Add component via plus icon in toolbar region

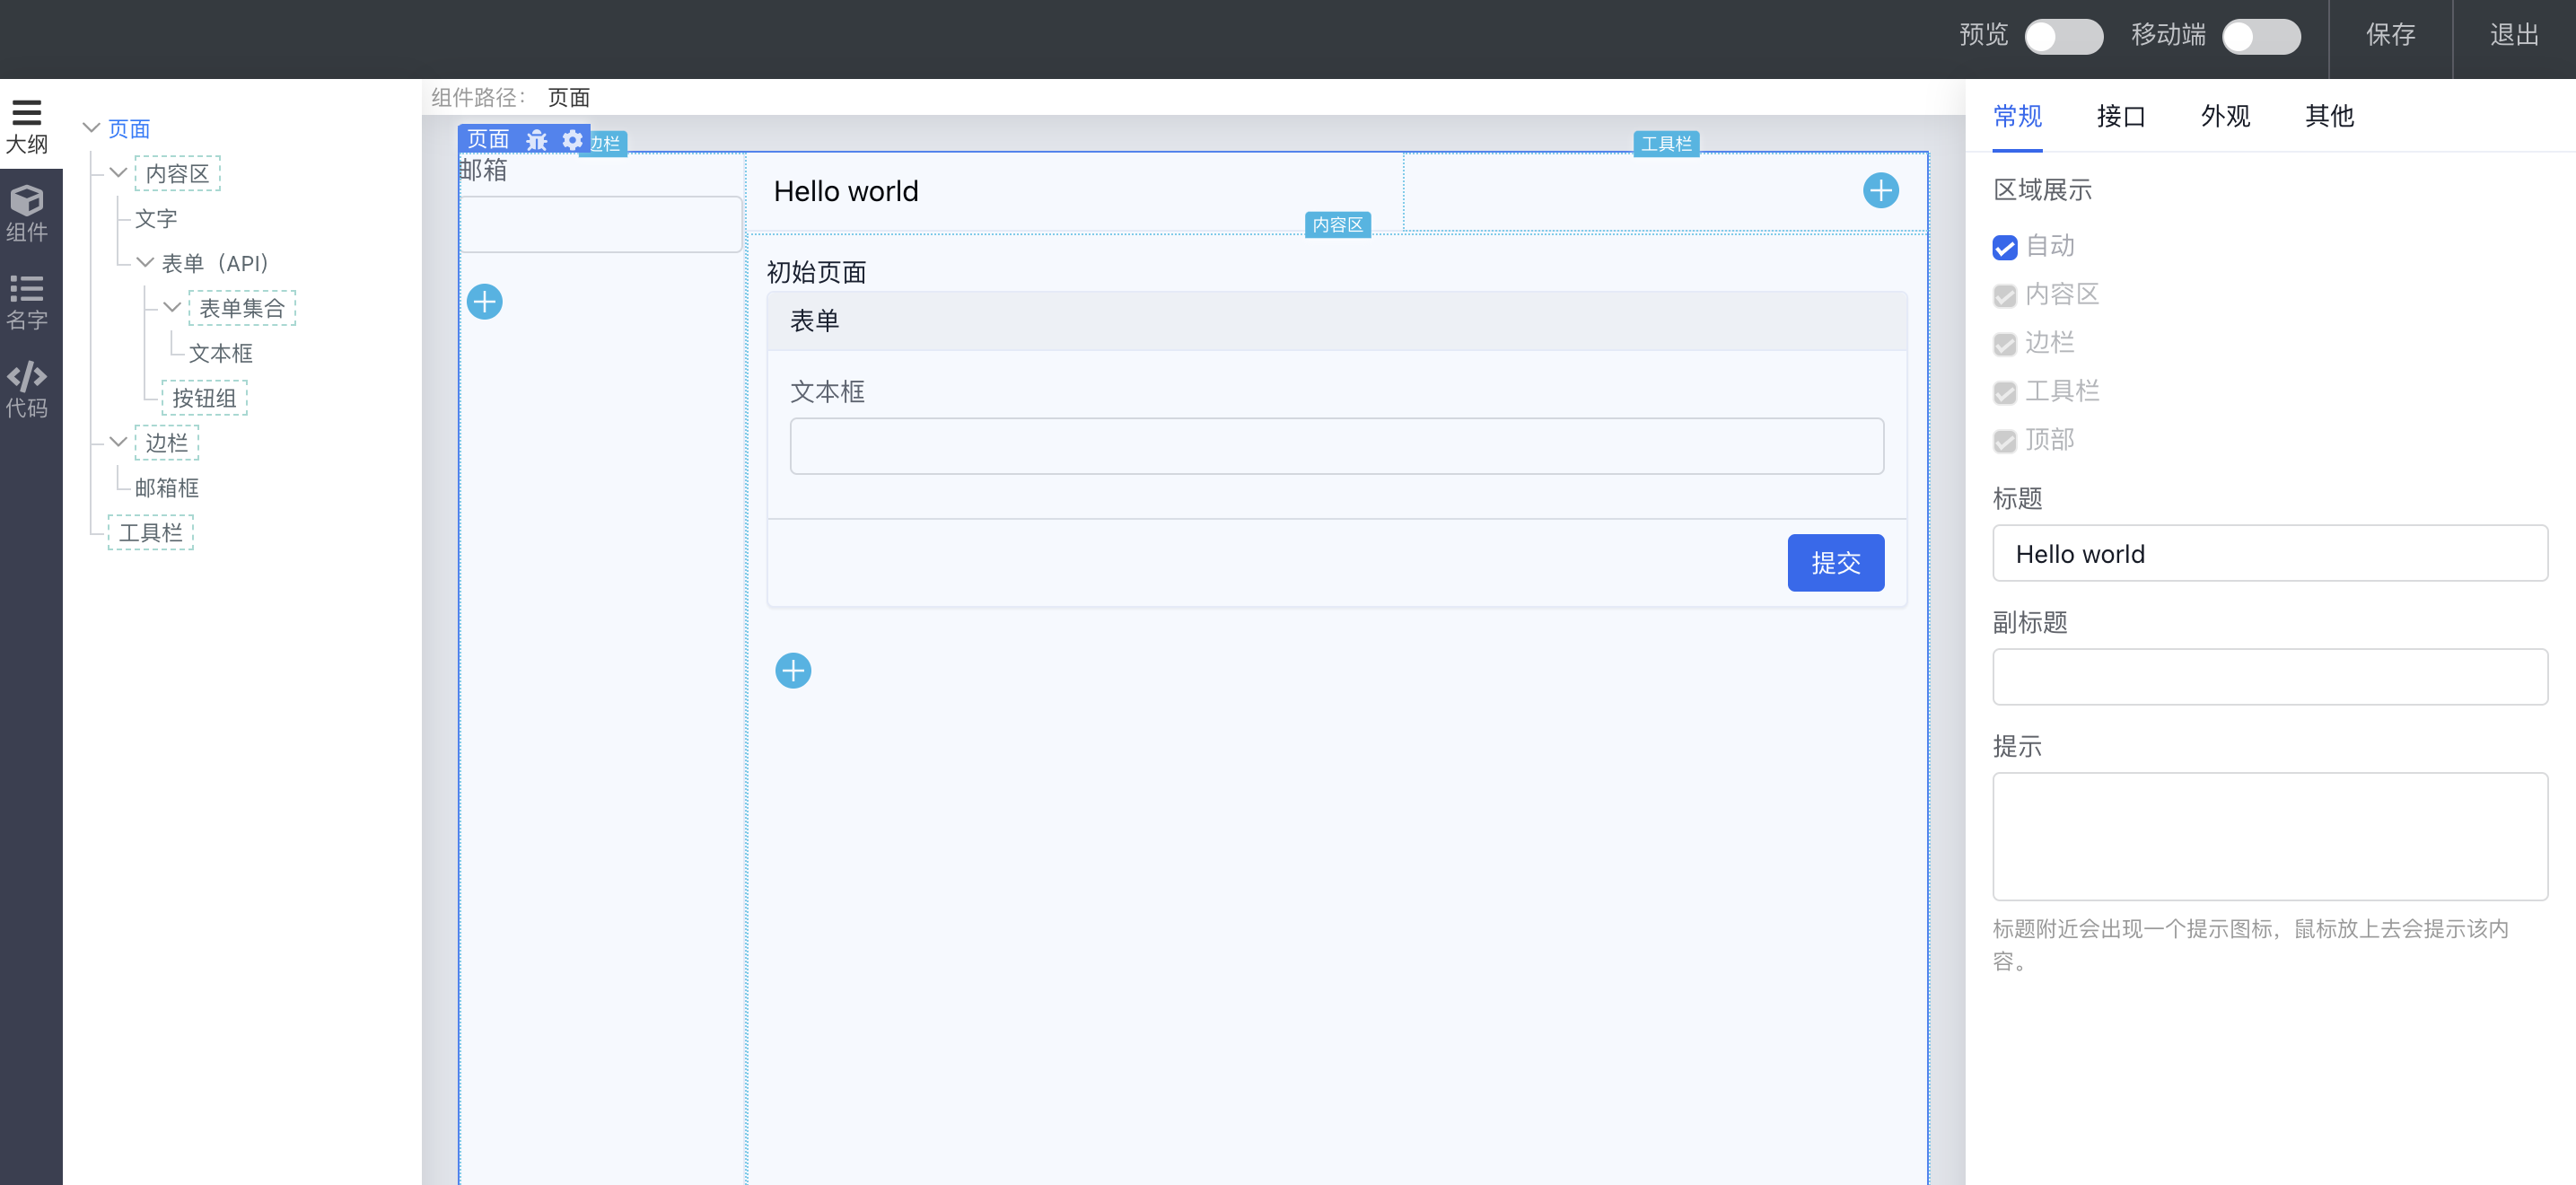point(1880,190)
